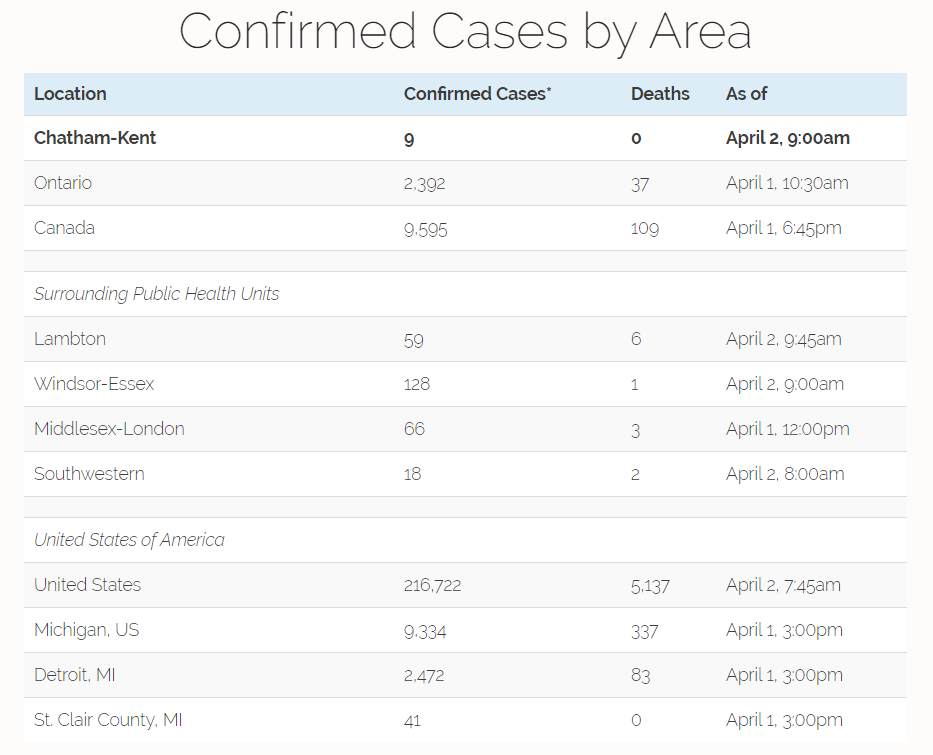Screen dimensions: 933x755
Task: Click the Confirmed Cases column header
Action: click(x=477, y=94)
